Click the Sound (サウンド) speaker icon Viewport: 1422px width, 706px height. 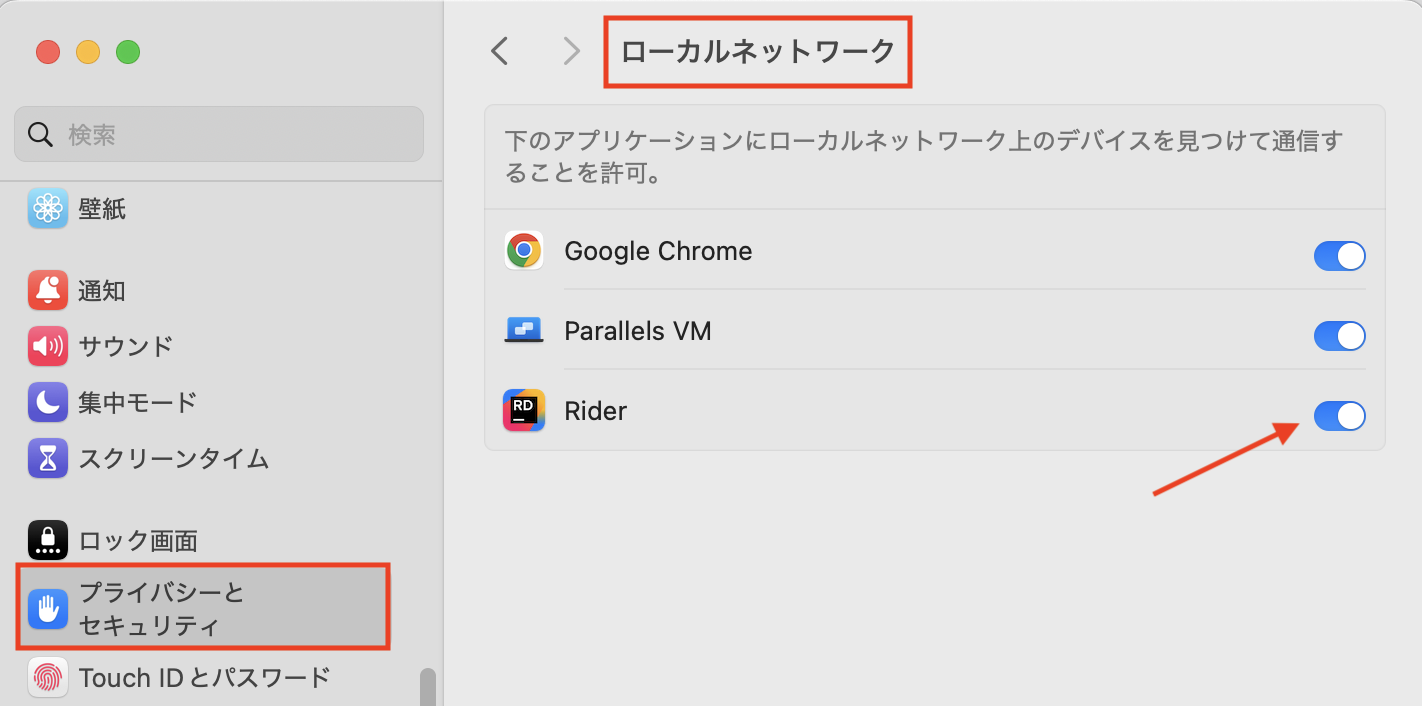[48, 347]
